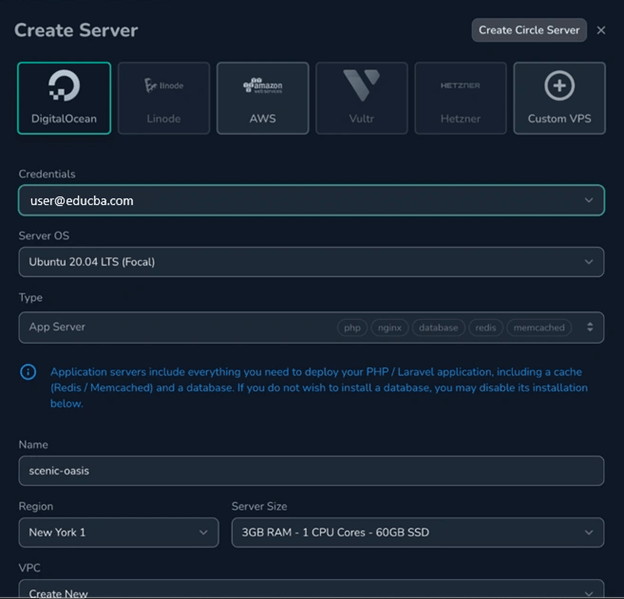Choose the Linode provider card

tap(164, 98)
